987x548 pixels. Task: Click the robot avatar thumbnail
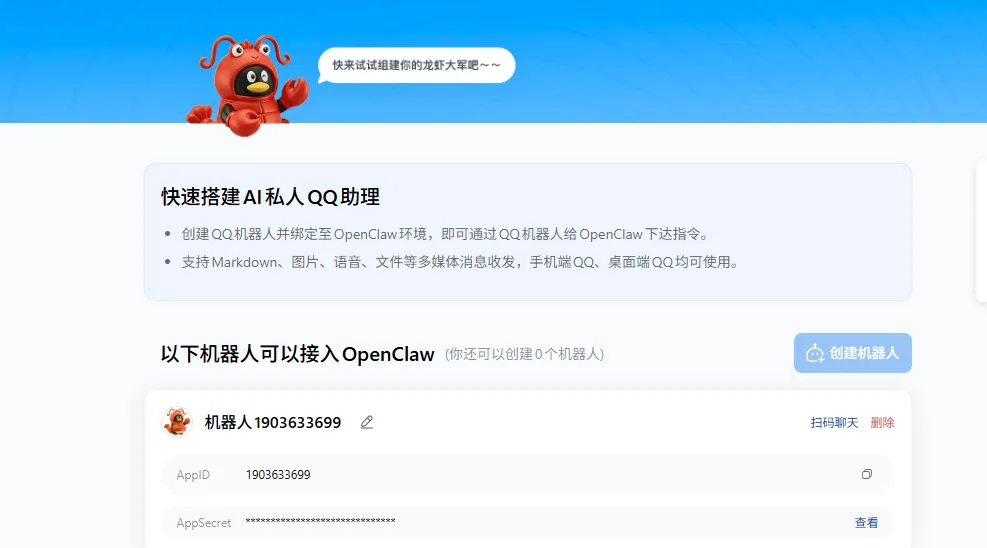point(177,422)
